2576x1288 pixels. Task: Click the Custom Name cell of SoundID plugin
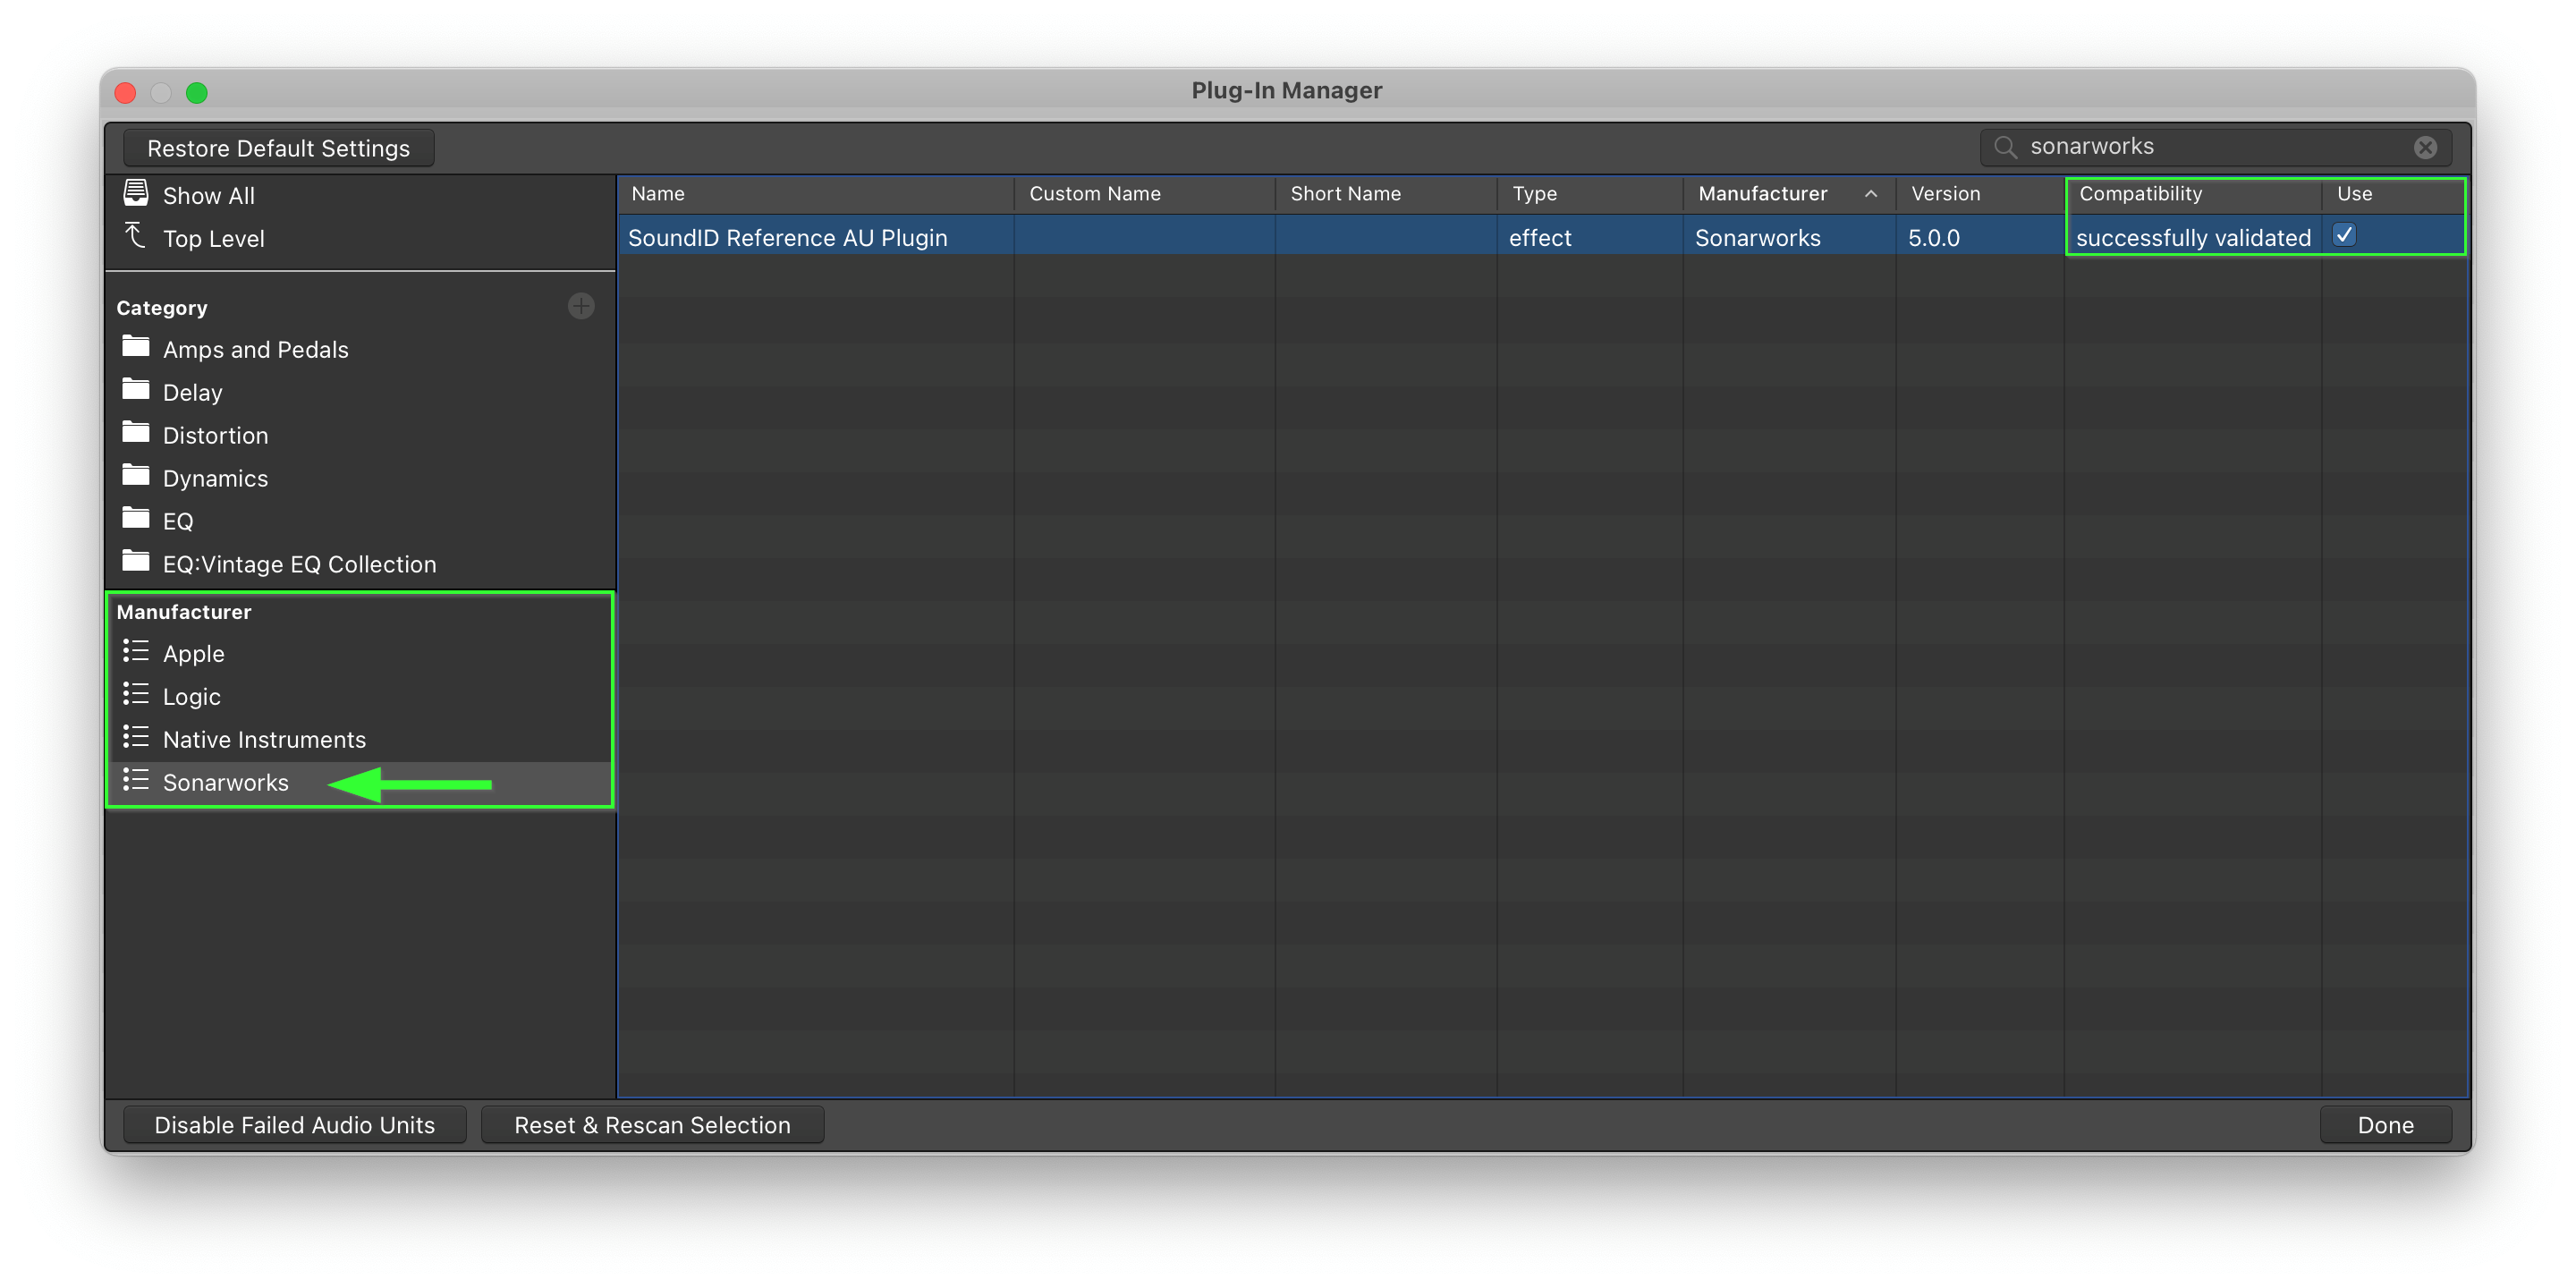coord(1145,237)
